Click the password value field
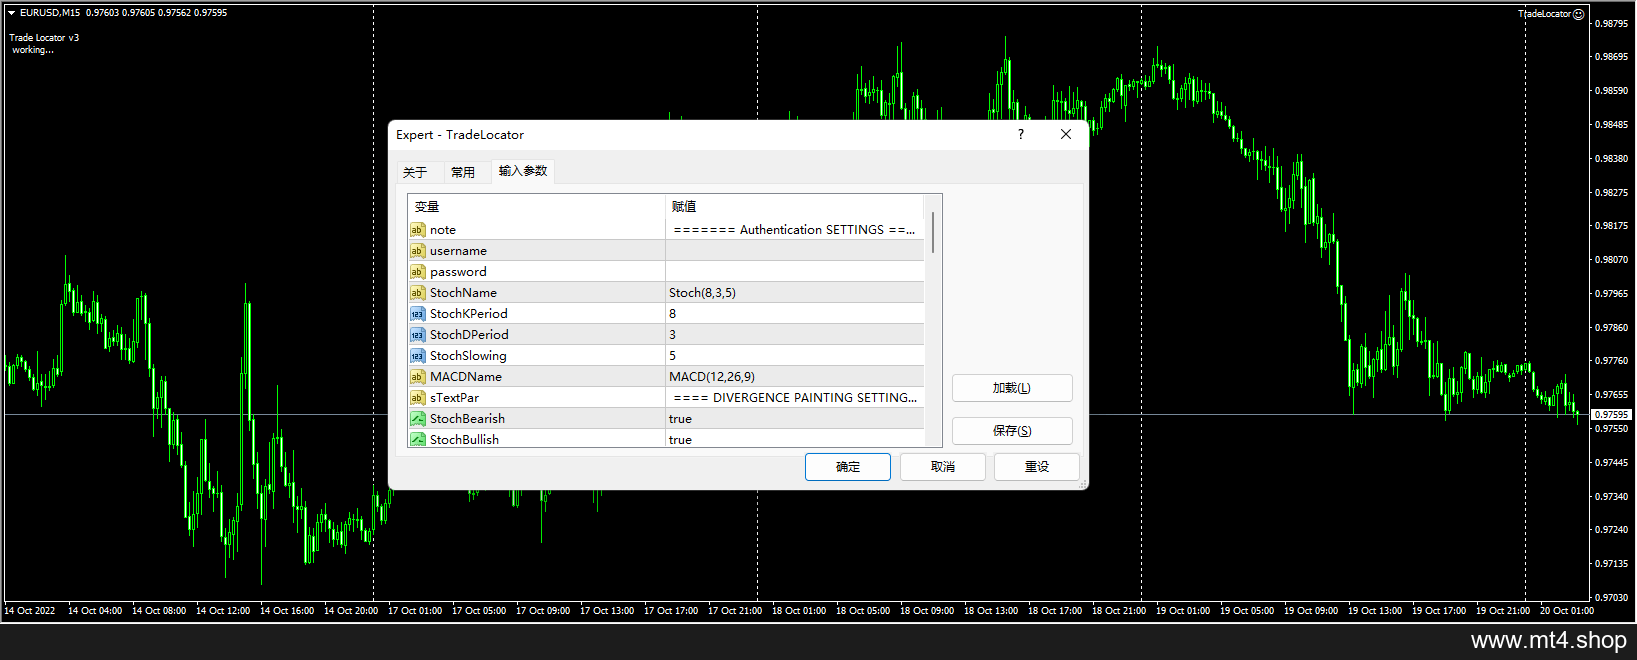Image resolution: width=1637 pixels, height=660 pixels. point(795,272)
